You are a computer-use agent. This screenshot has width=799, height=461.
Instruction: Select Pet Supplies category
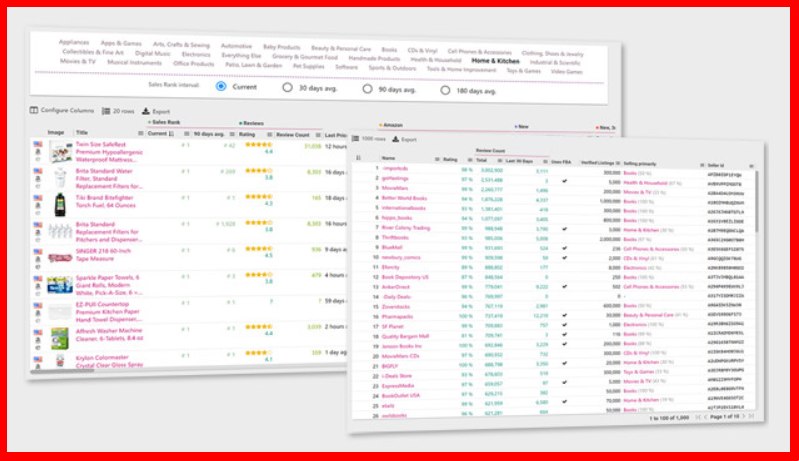point(308,66)
